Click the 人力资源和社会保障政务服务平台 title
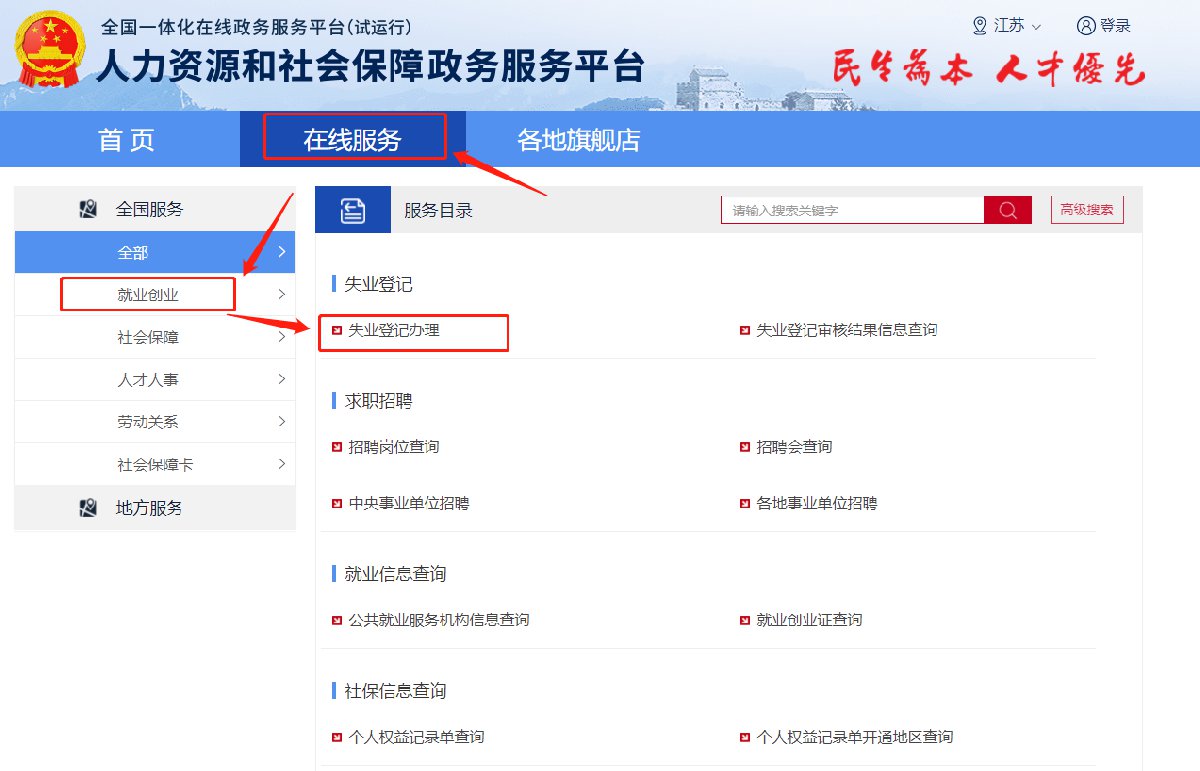This screenshot has height=771, width=1200. [369, 65]
